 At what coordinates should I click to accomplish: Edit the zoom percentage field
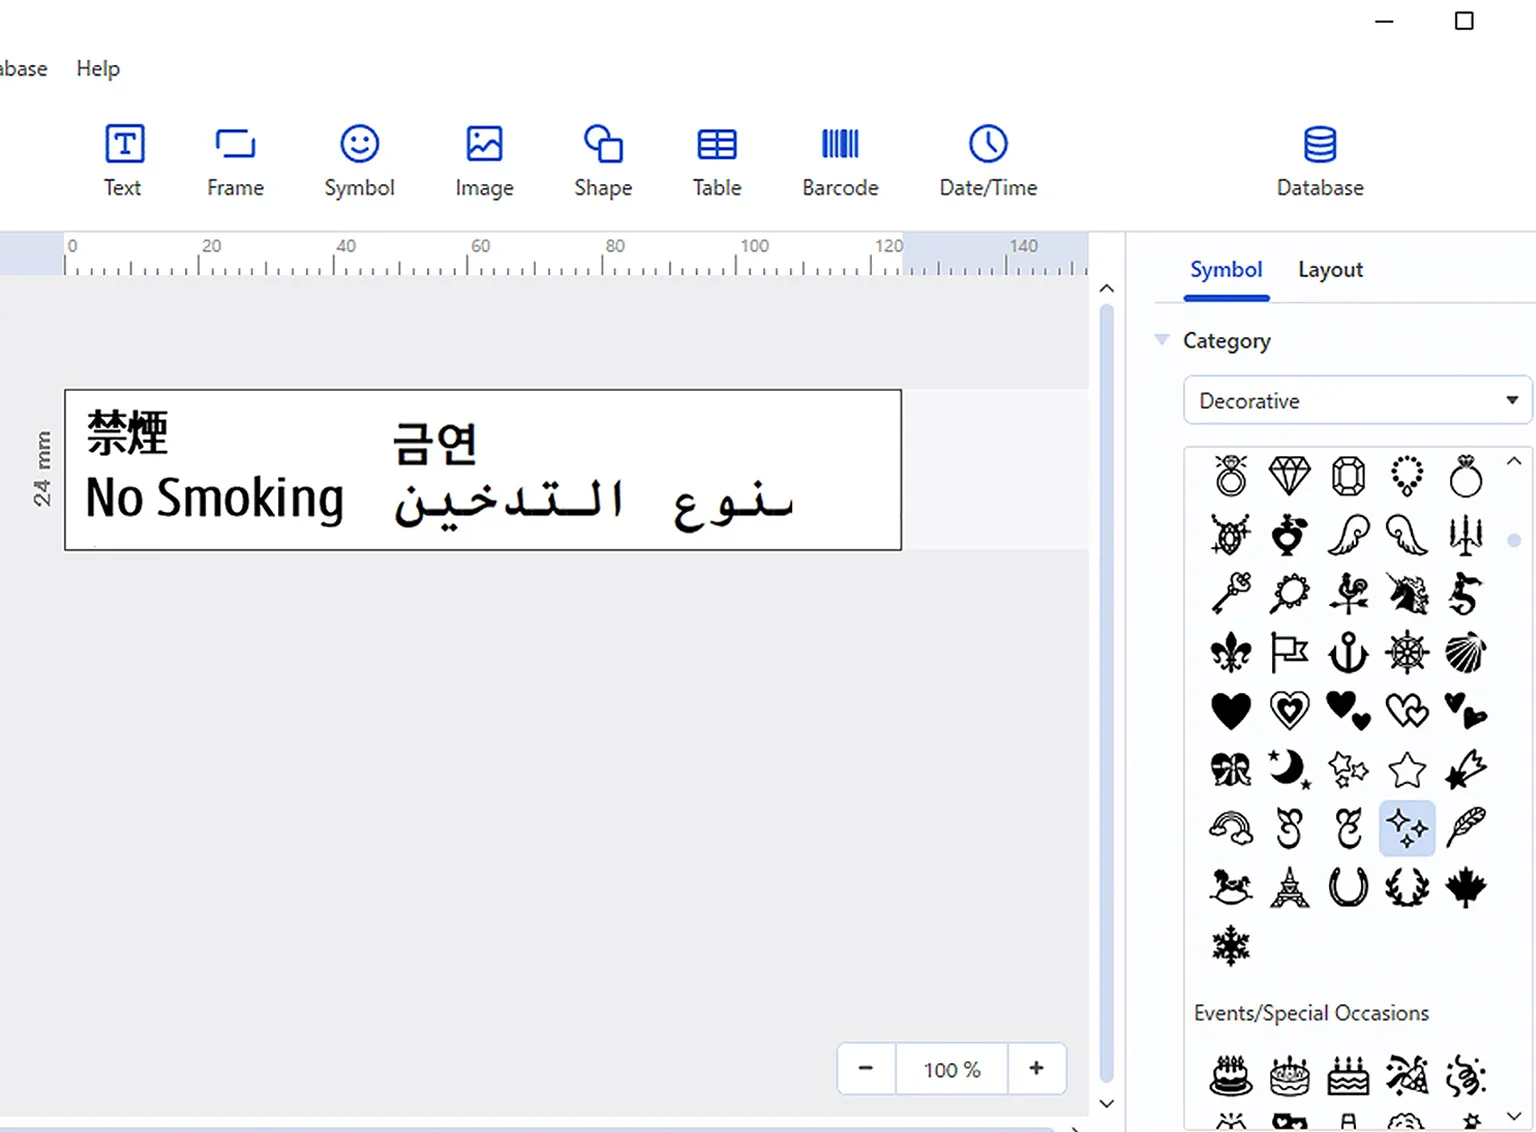[951, 1068]
